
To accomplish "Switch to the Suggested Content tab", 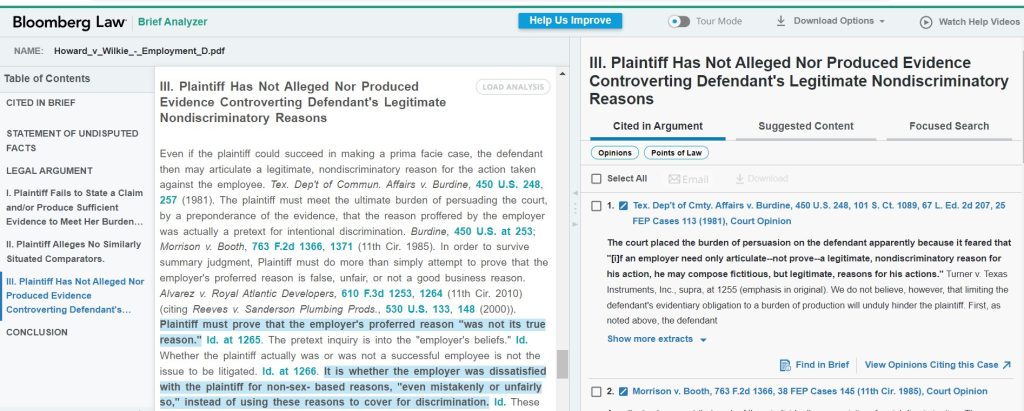I will (x=805, y=126).
